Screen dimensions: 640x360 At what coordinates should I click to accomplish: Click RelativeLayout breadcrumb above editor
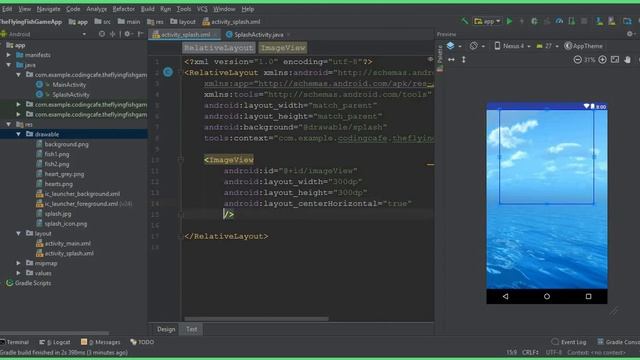(x=218, y=48)
